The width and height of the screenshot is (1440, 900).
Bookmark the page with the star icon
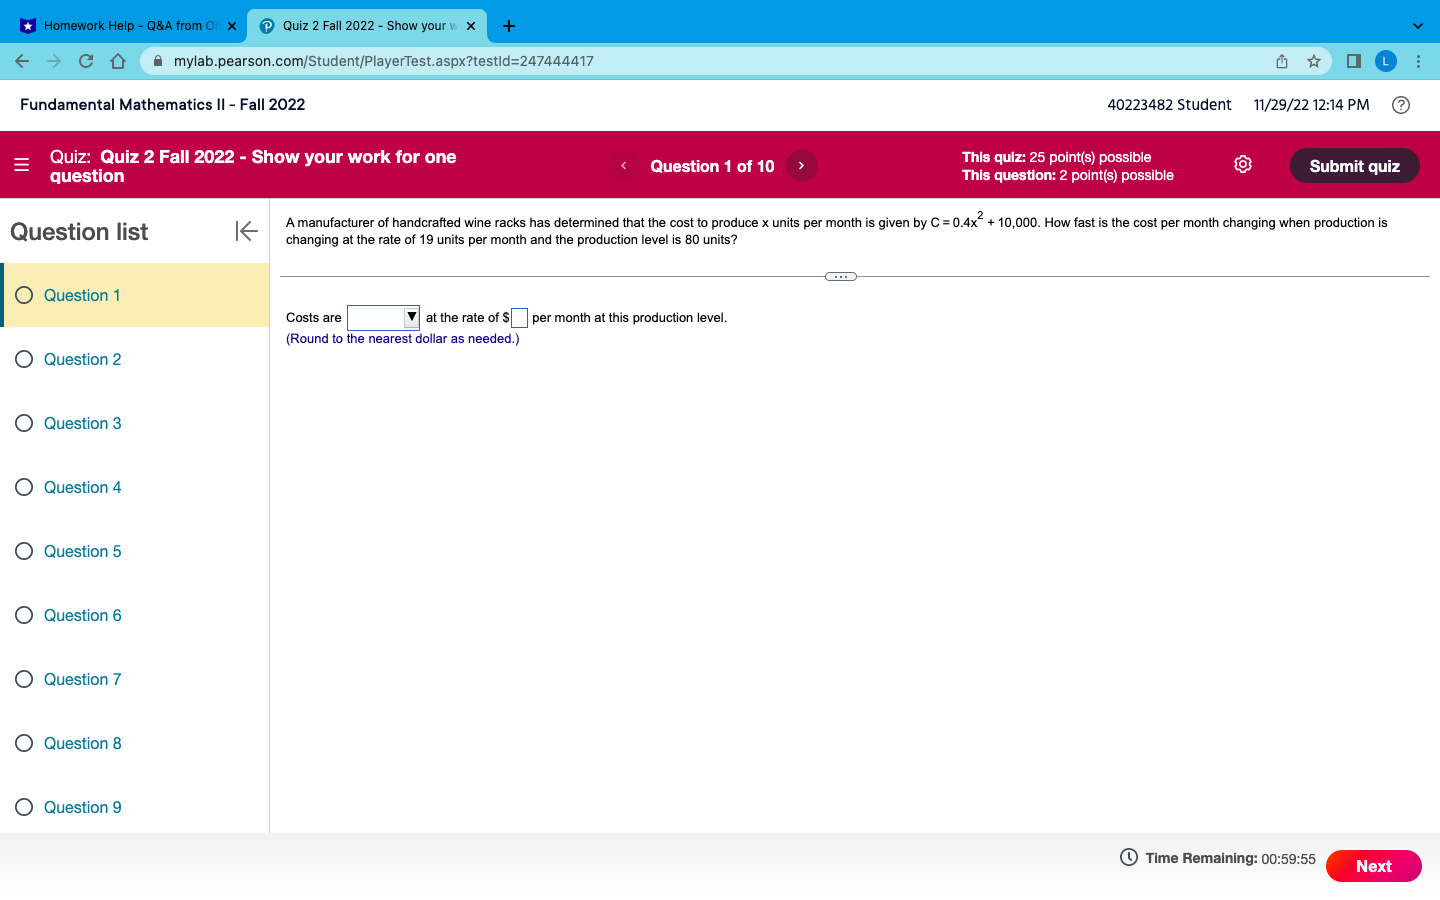click(x=1313, y=60)
